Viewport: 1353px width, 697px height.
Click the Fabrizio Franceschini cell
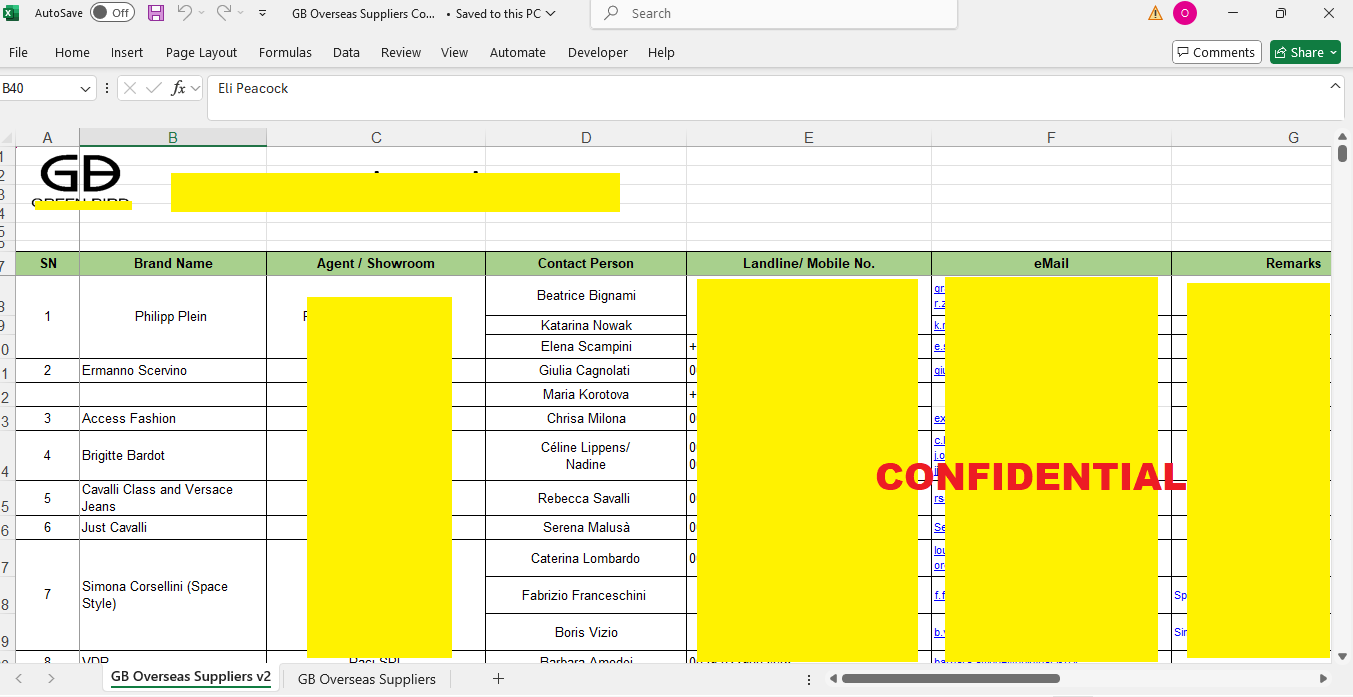pos(586,595)
